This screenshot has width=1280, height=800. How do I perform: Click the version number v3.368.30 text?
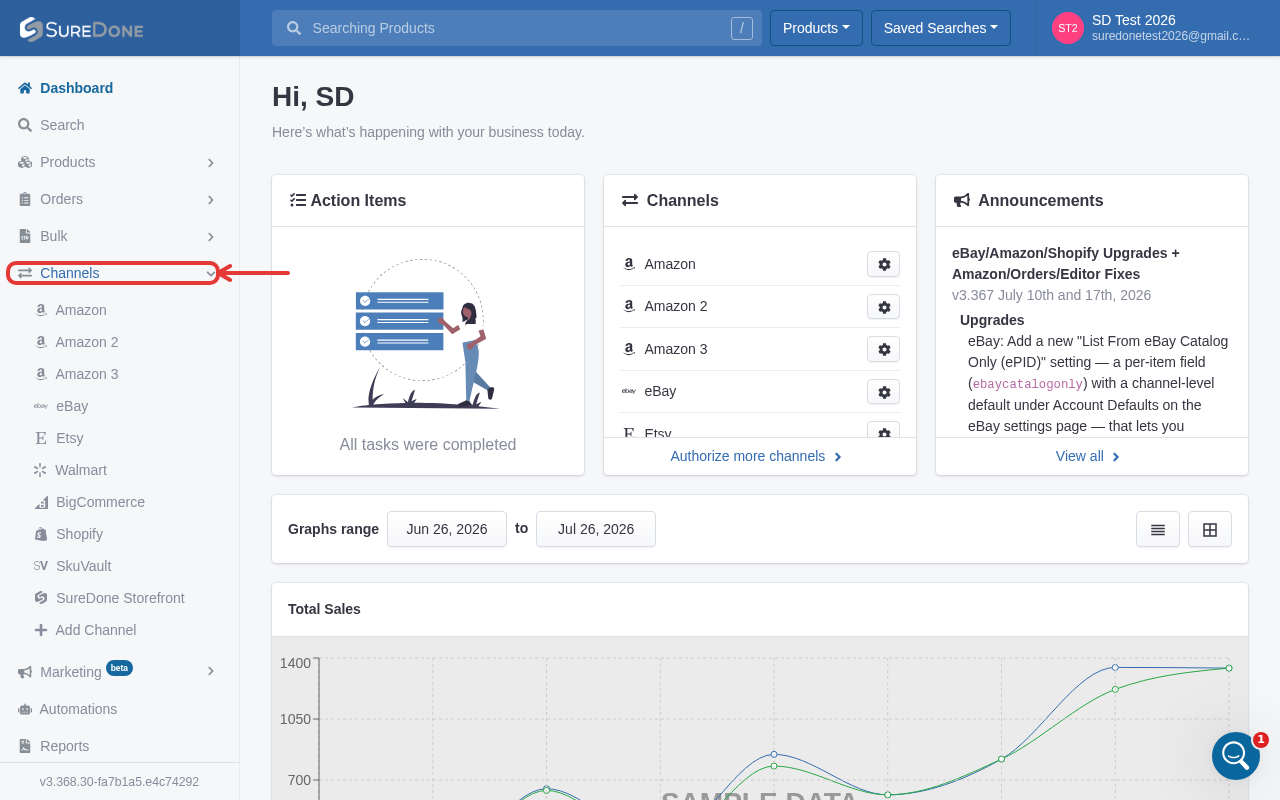click(119, 782)
